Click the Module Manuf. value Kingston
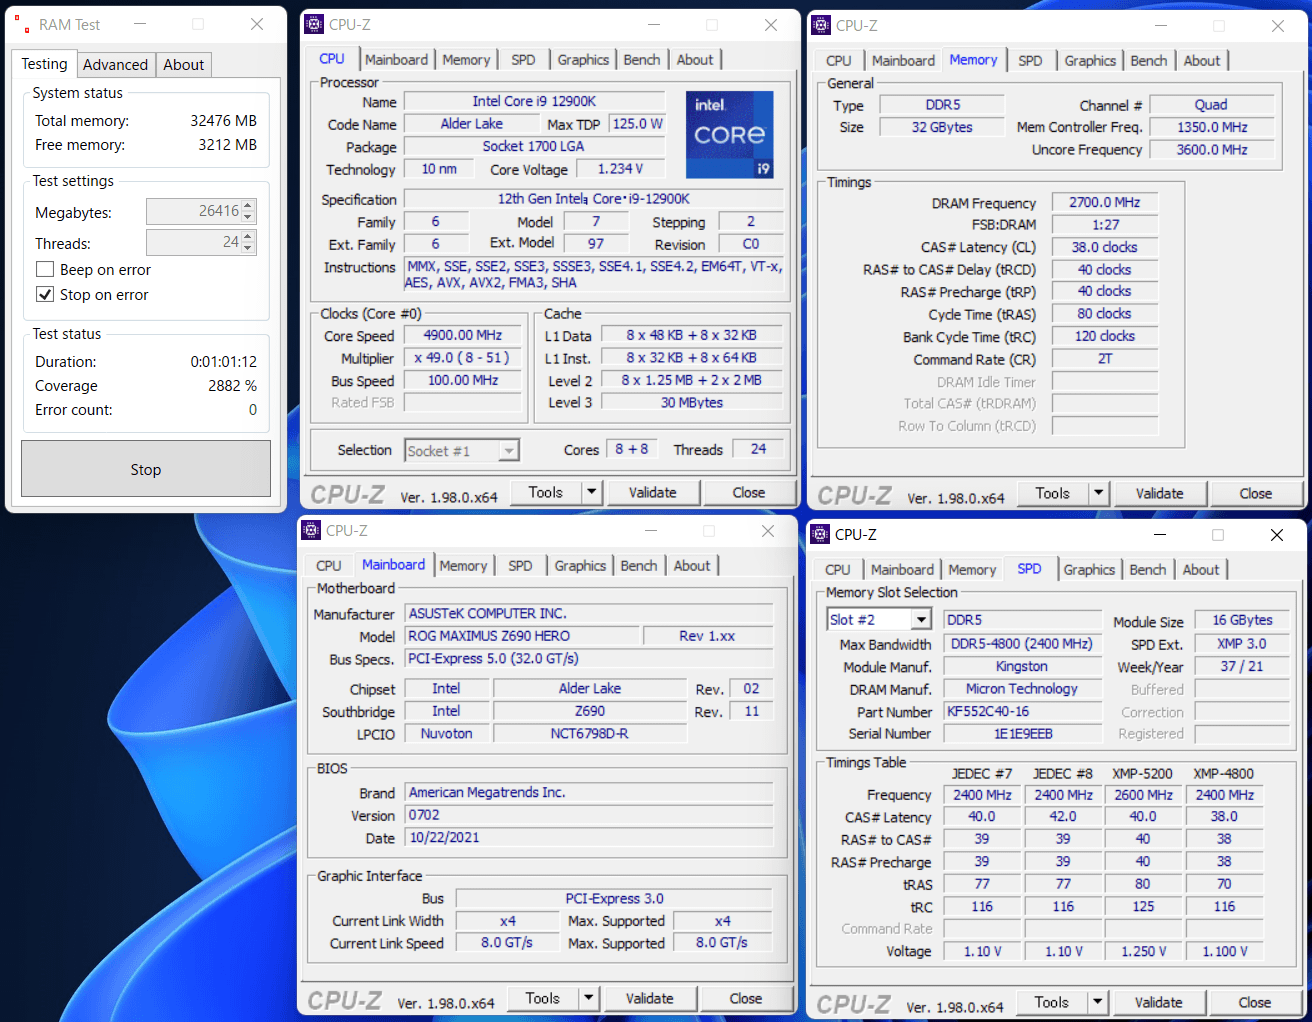Screen dimensions: 1312x1022 tap(1022, 666)
